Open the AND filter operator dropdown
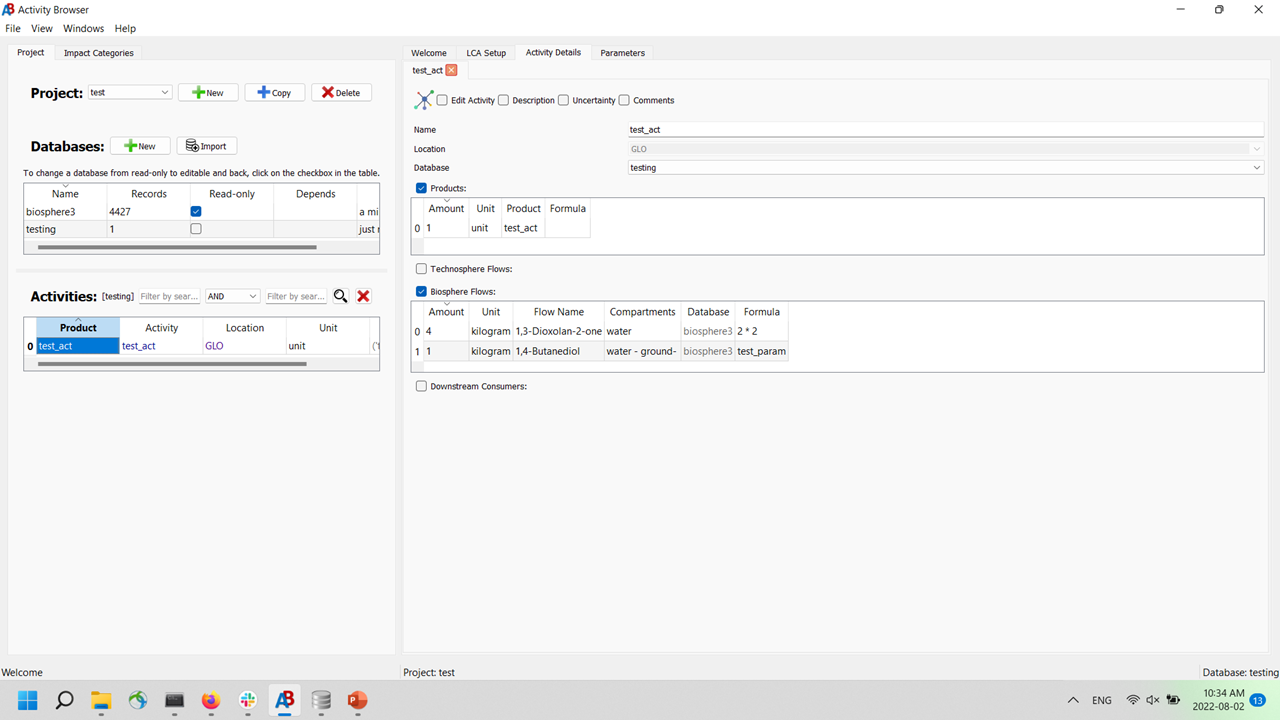The height and width of the screenshot is (720, 1280). tap(232, 296)
